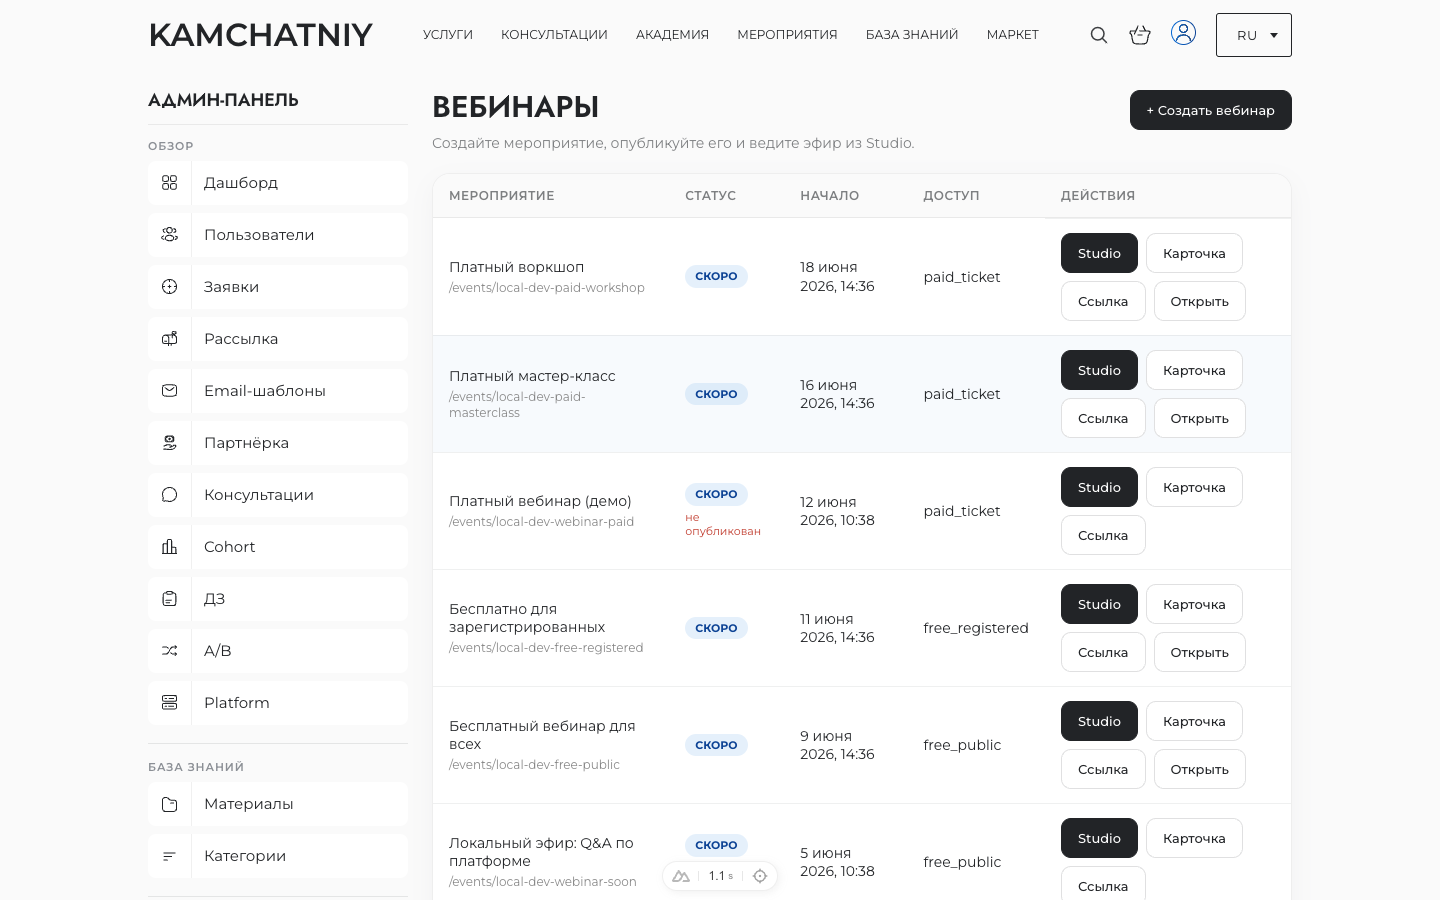Click the Скоро badge for Платный мастер-класс
Screen dimensions: 1440x900
pyautogui.click(x=716, y=394)
